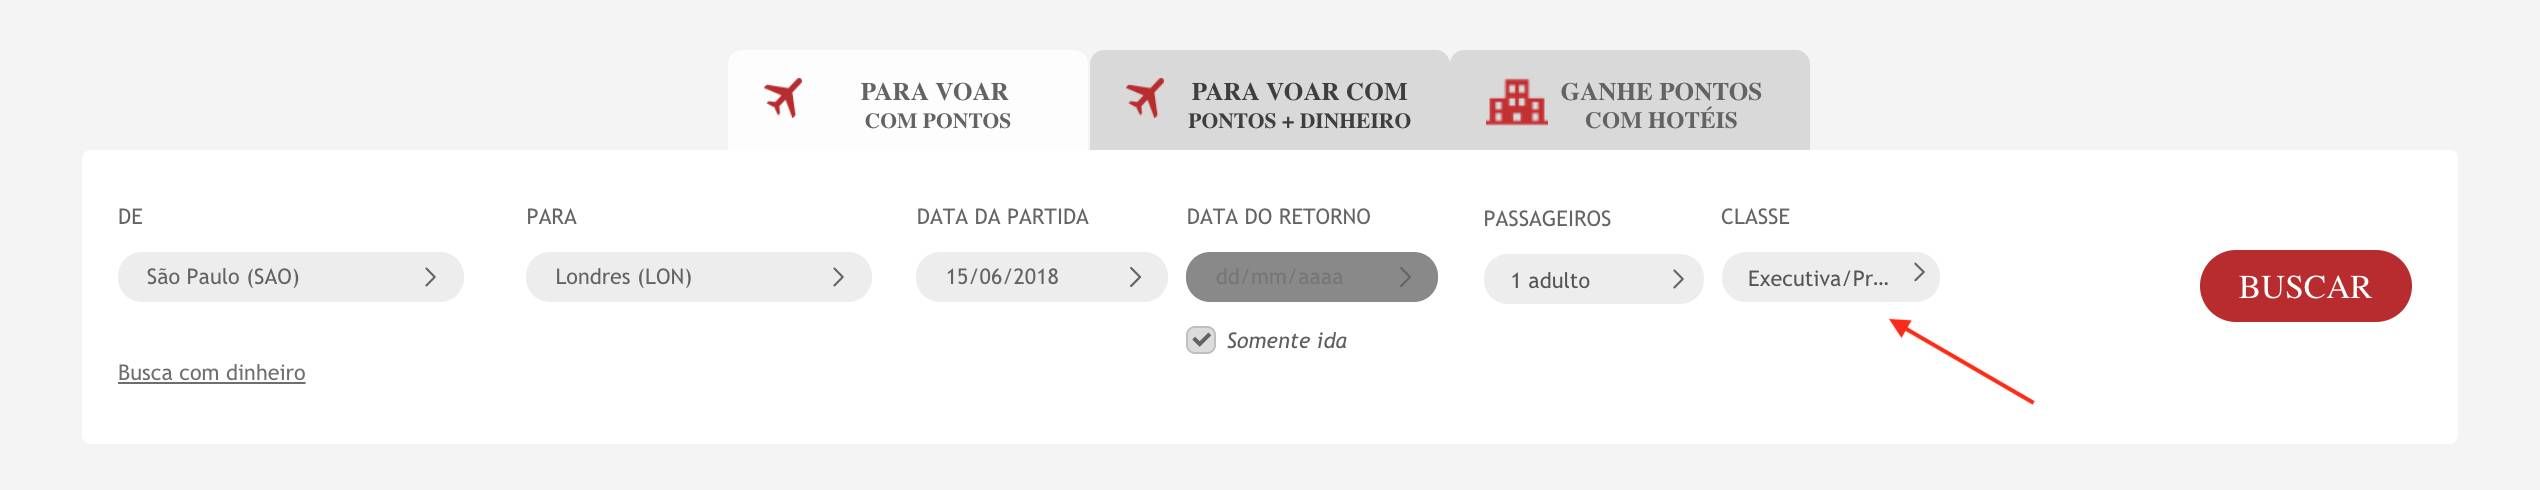Toggle one-way via the Somente ida label
This screenshot has width=2540, height=490.
[1286, 340]
